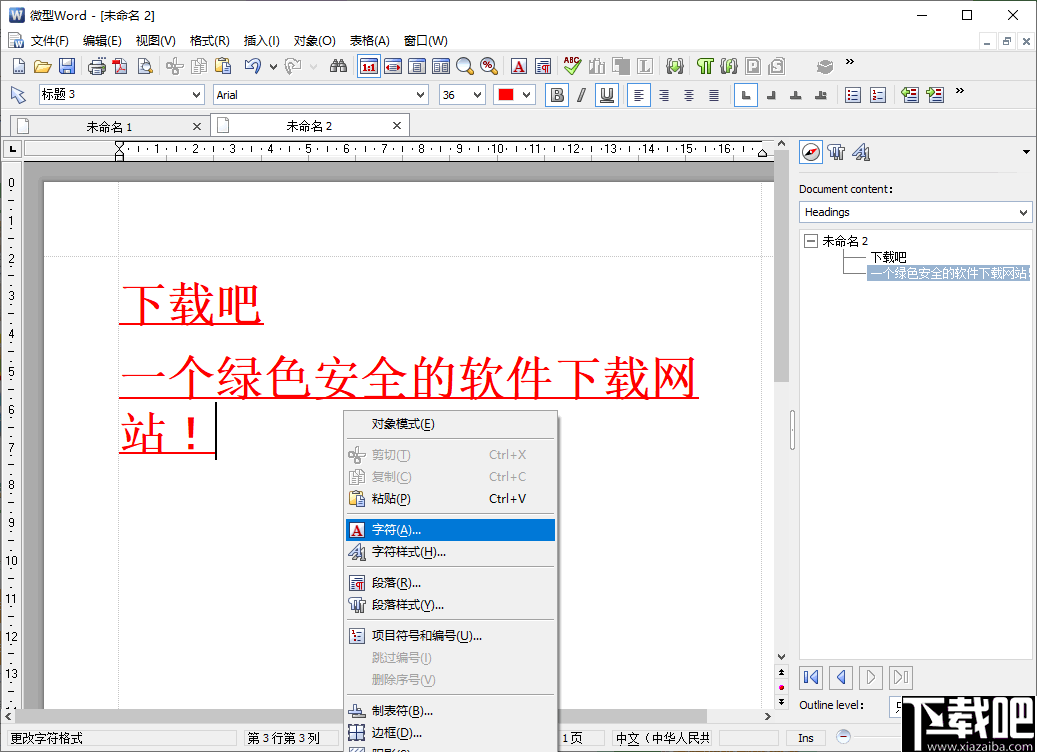The height and width of the screenshot is (752, 1037).
Task: Open the Zoom magnifier icon
Action: tap(464, 66)
